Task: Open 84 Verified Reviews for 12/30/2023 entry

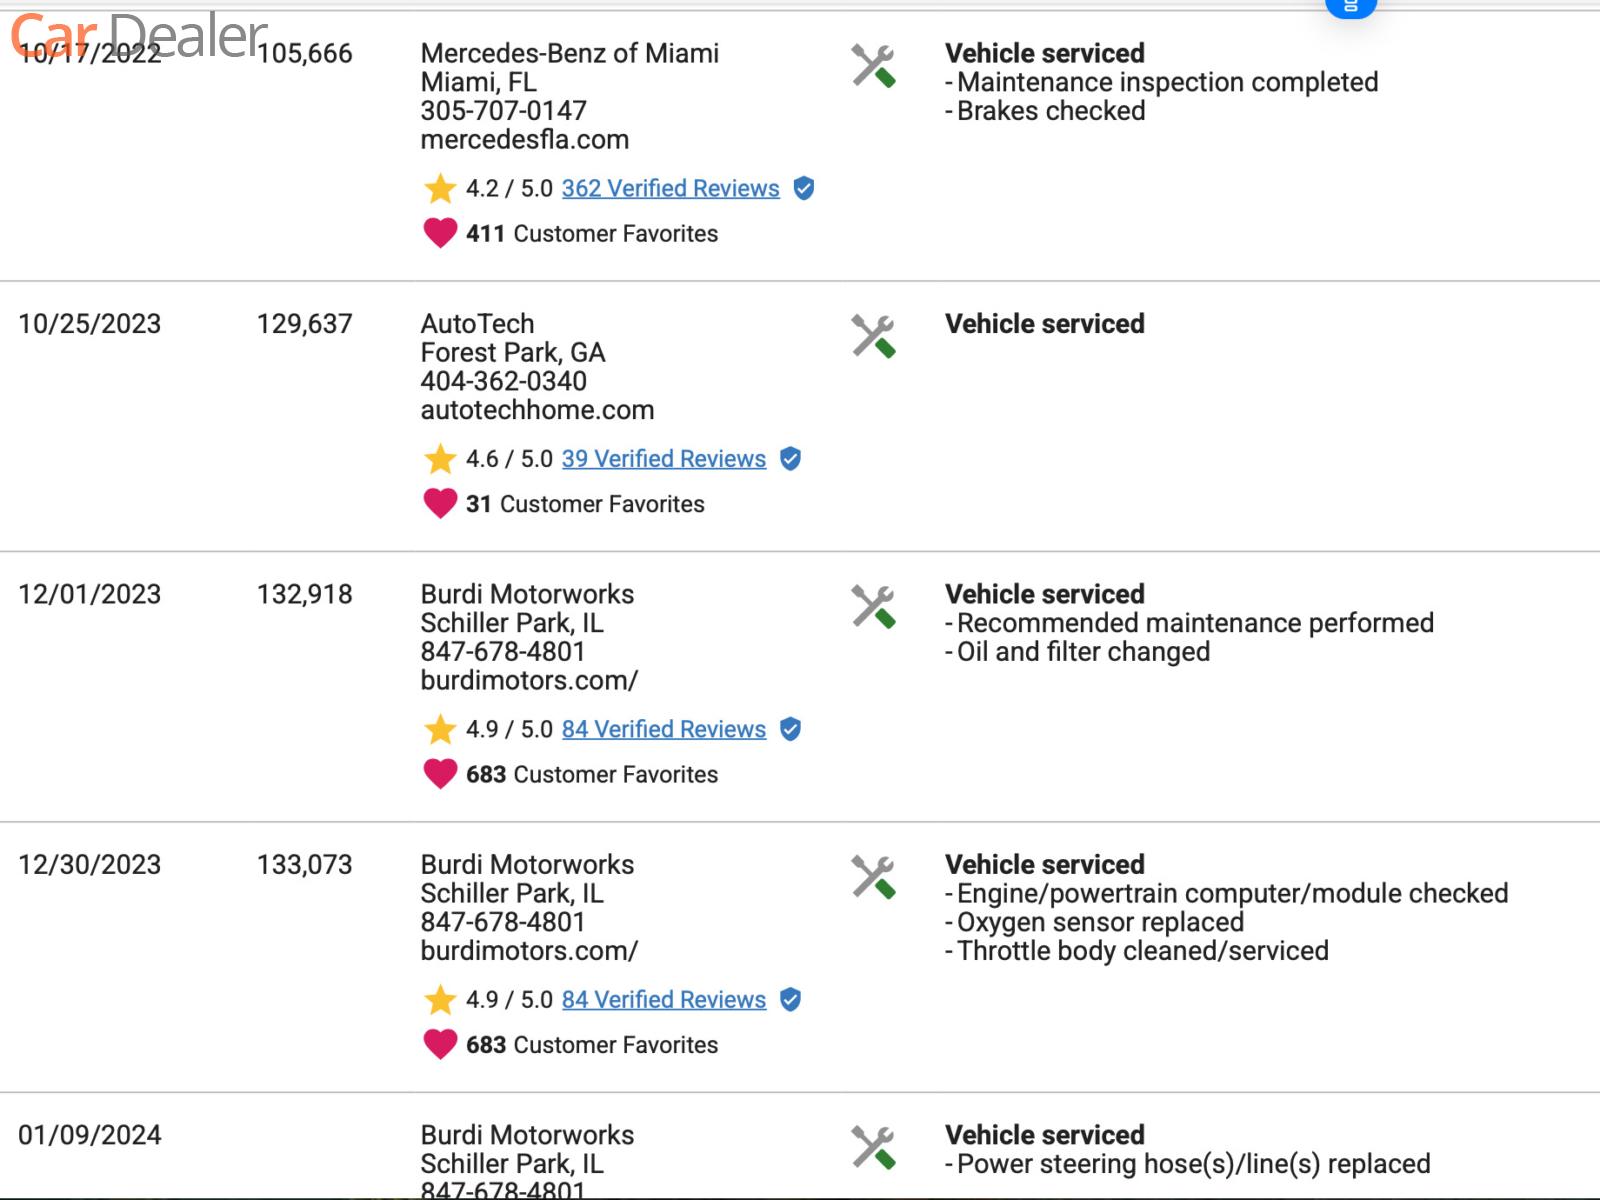Action: coord(663,1000)
